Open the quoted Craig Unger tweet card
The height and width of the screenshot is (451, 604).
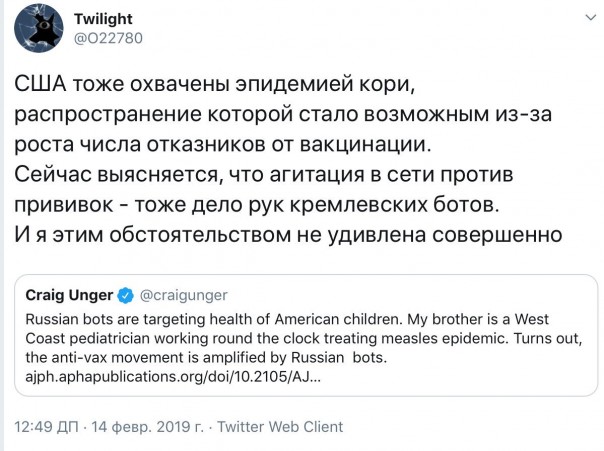[x=301, y=337]
